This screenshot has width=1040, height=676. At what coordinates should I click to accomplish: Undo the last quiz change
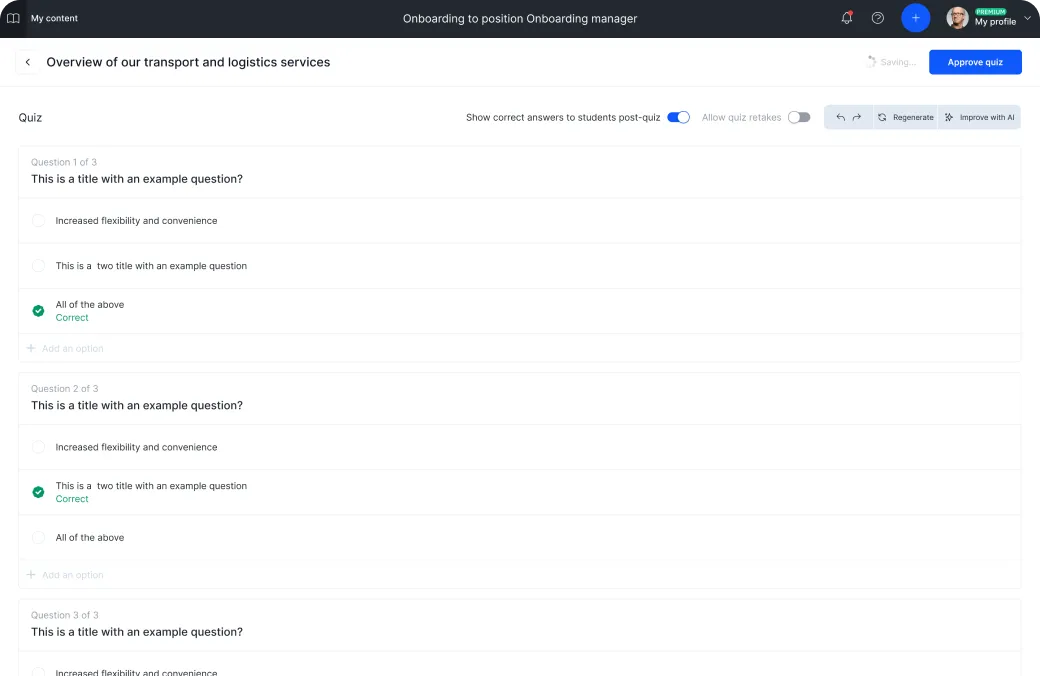(841, 118)
